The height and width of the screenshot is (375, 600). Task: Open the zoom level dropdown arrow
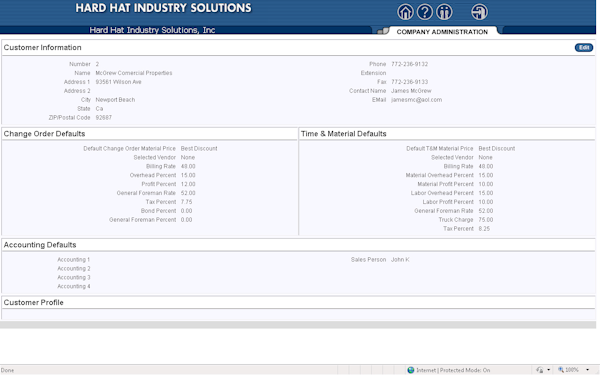(x=587, y=370)
